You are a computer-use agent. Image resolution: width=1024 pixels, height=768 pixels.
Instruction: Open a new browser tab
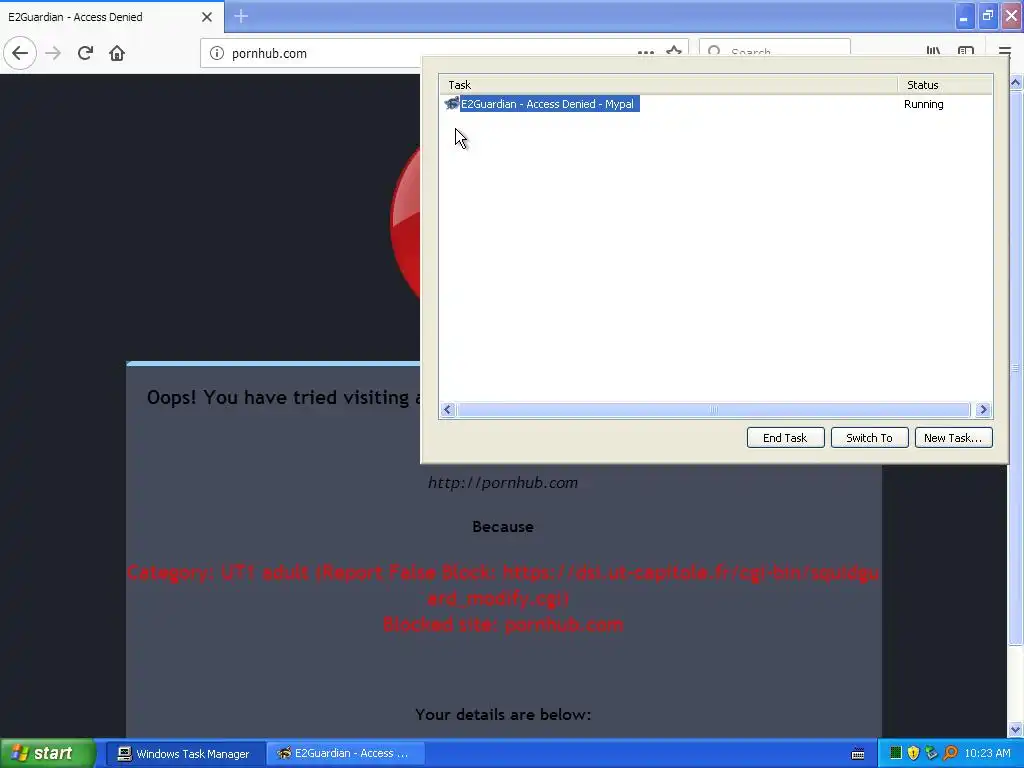point(240,16)
